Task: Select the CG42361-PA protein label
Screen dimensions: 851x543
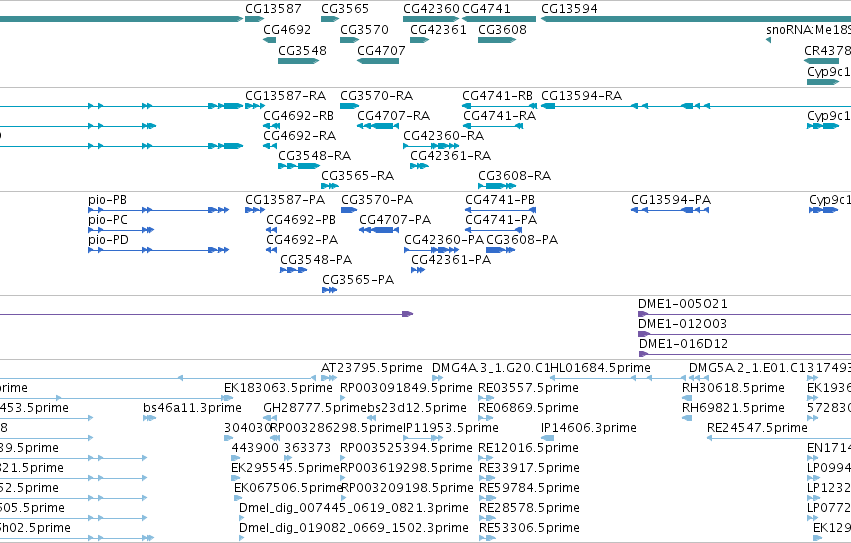Action: tap(451, 260)
